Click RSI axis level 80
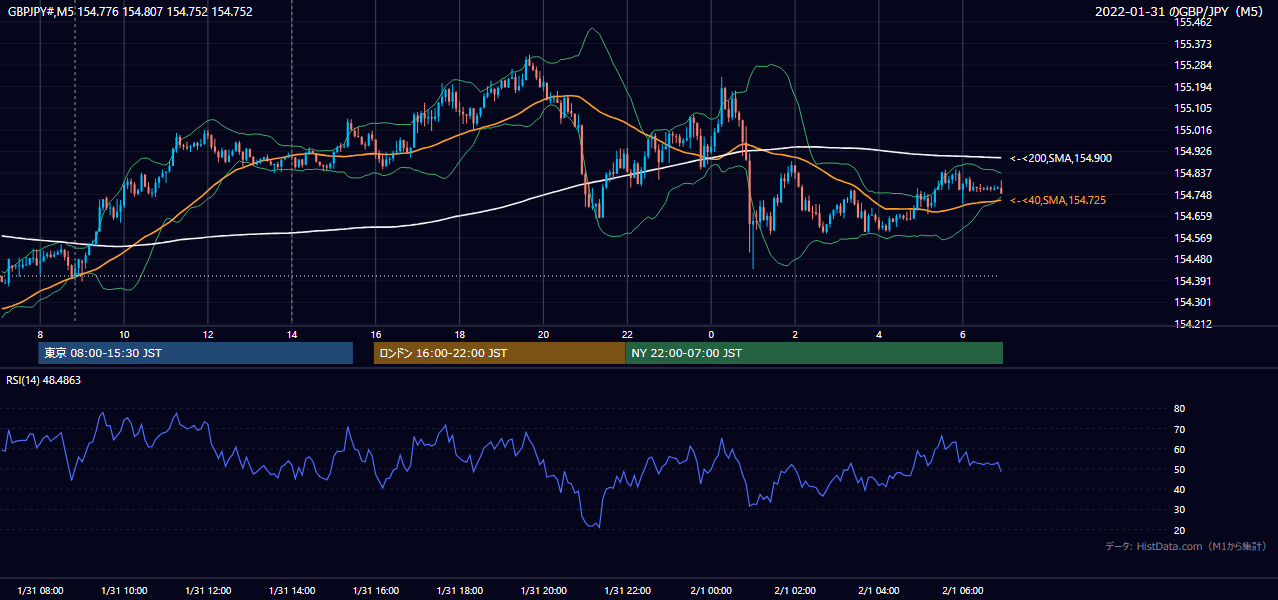Screen dimensions: 1278x600 tap(1180, 409)
